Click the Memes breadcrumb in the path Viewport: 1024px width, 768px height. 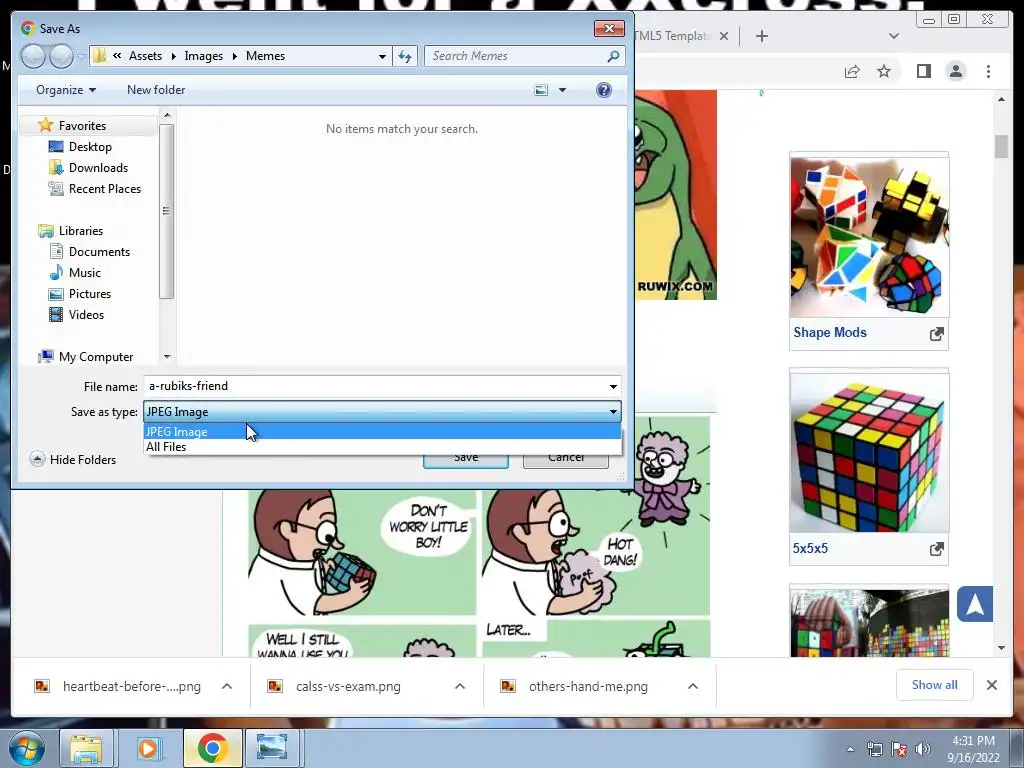point(265,56)
